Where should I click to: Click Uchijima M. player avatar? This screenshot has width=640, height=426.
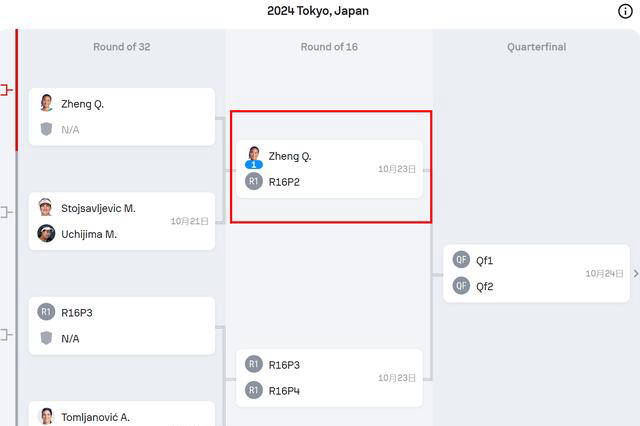tap(46, 233)
